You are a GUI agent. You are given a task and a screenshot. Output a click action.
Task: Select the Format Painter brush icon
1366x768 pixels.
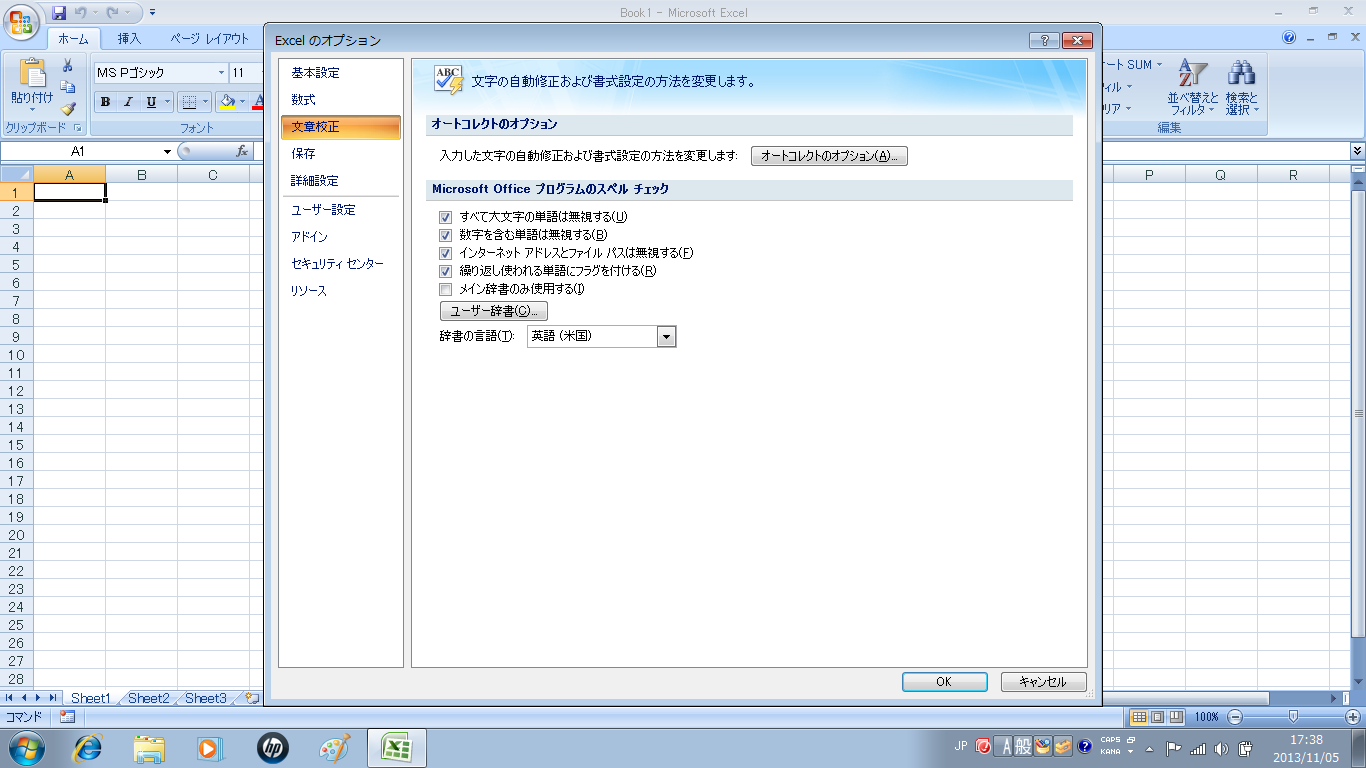[x=68, y=109]
